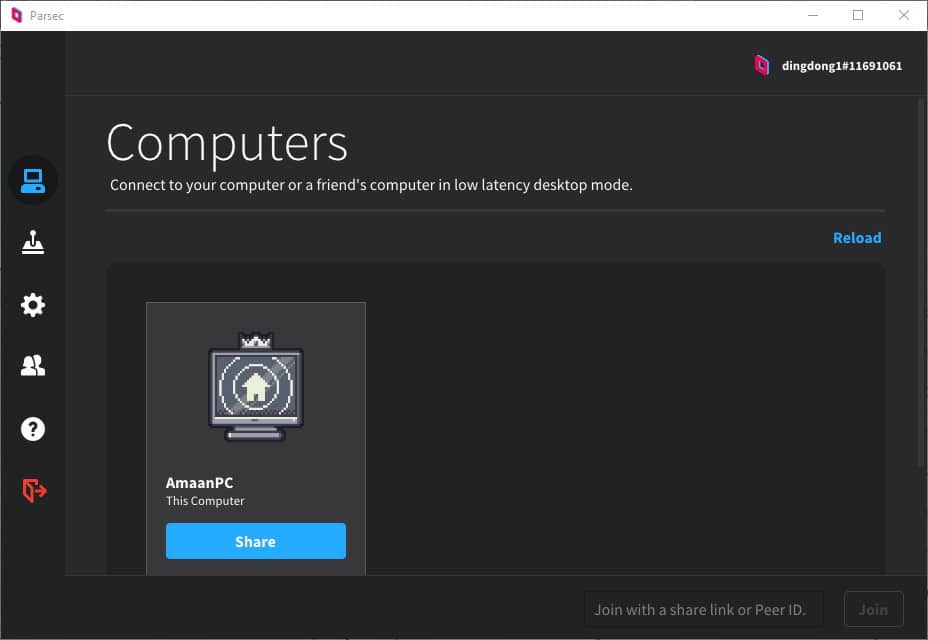Open Settings via the gear icon
Screen dimensions: 928x640
click(x=33, y=305)
